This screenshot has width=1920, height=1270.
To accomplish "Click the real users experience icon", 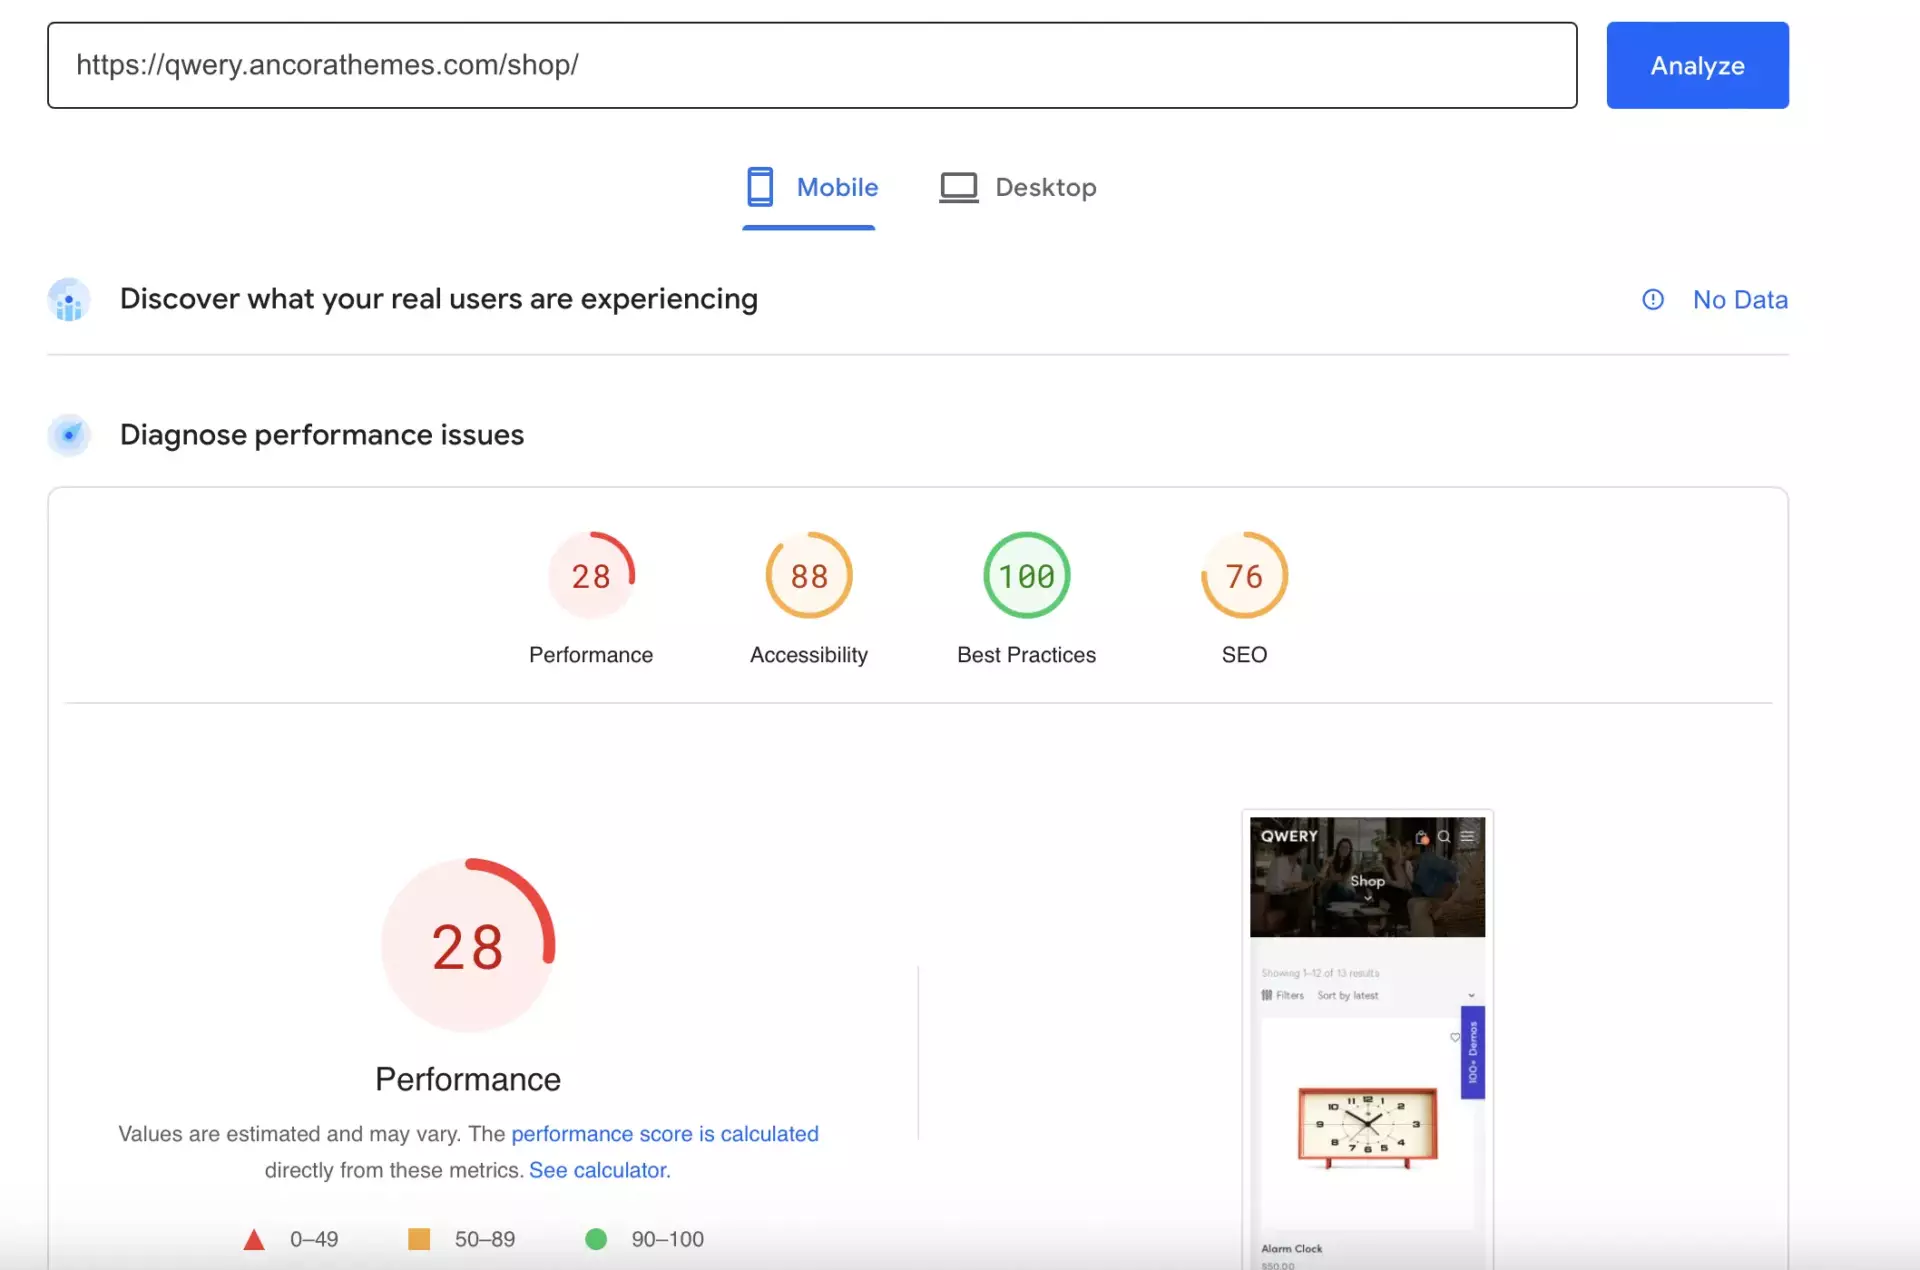I will click(x=69, y=299).
